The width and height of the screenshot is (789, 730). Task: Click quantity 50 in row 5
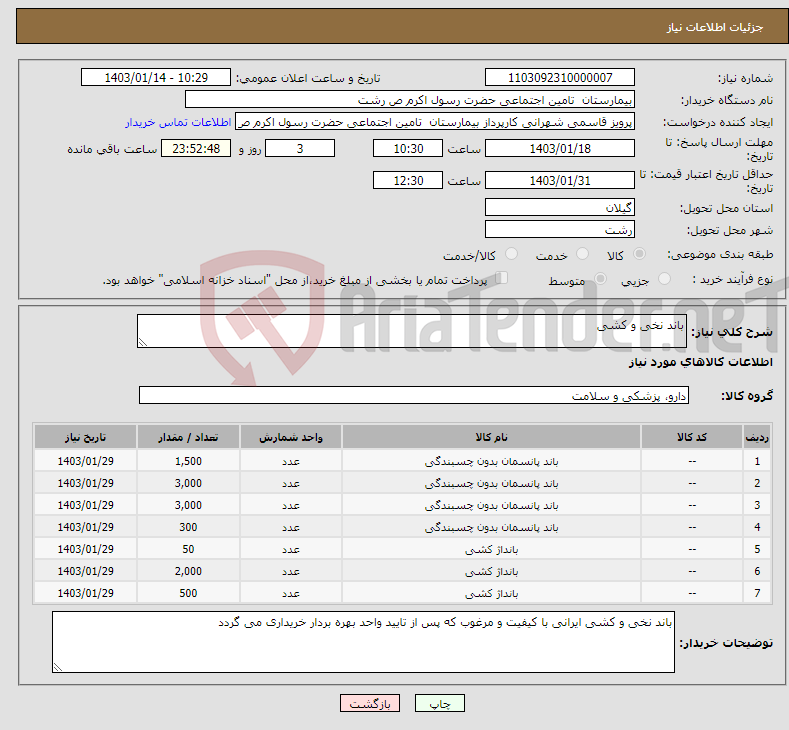click(x=188, y=549)
